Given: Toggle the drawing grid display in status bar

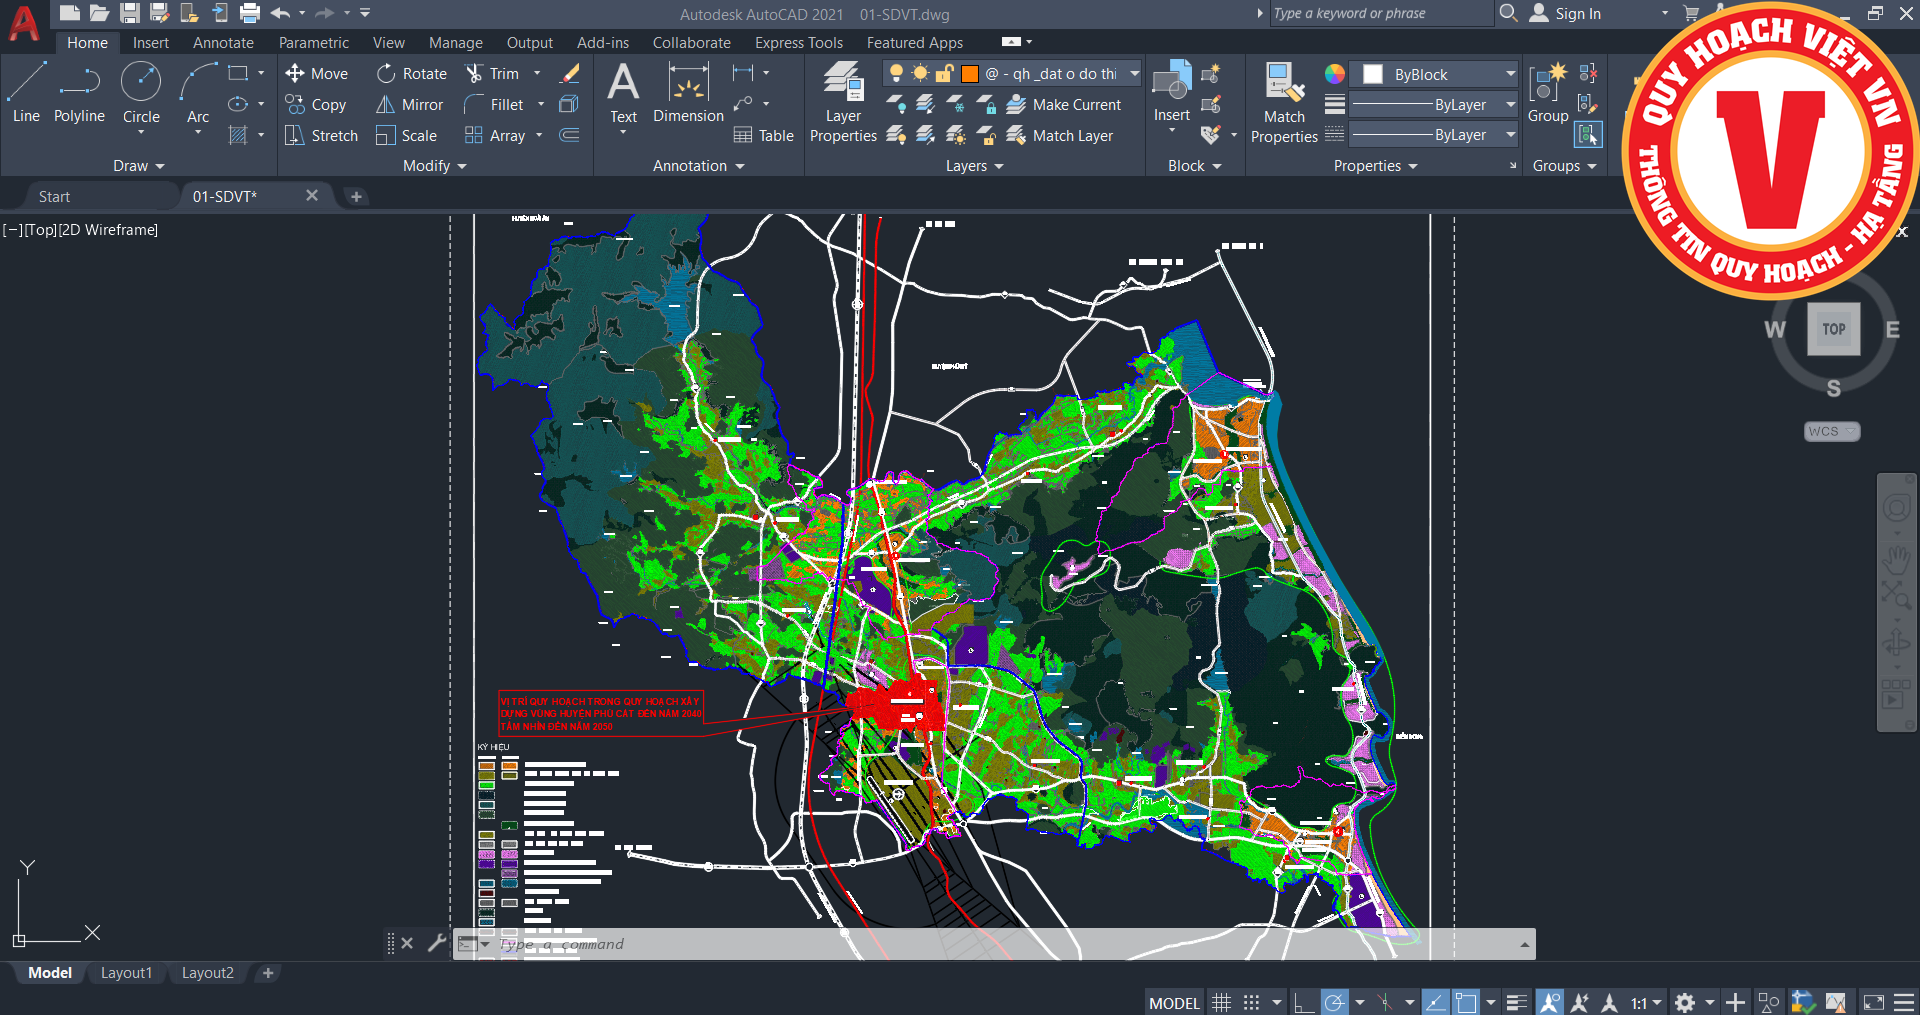Looking at the screenshot, I should (x=1221, y=1002).
